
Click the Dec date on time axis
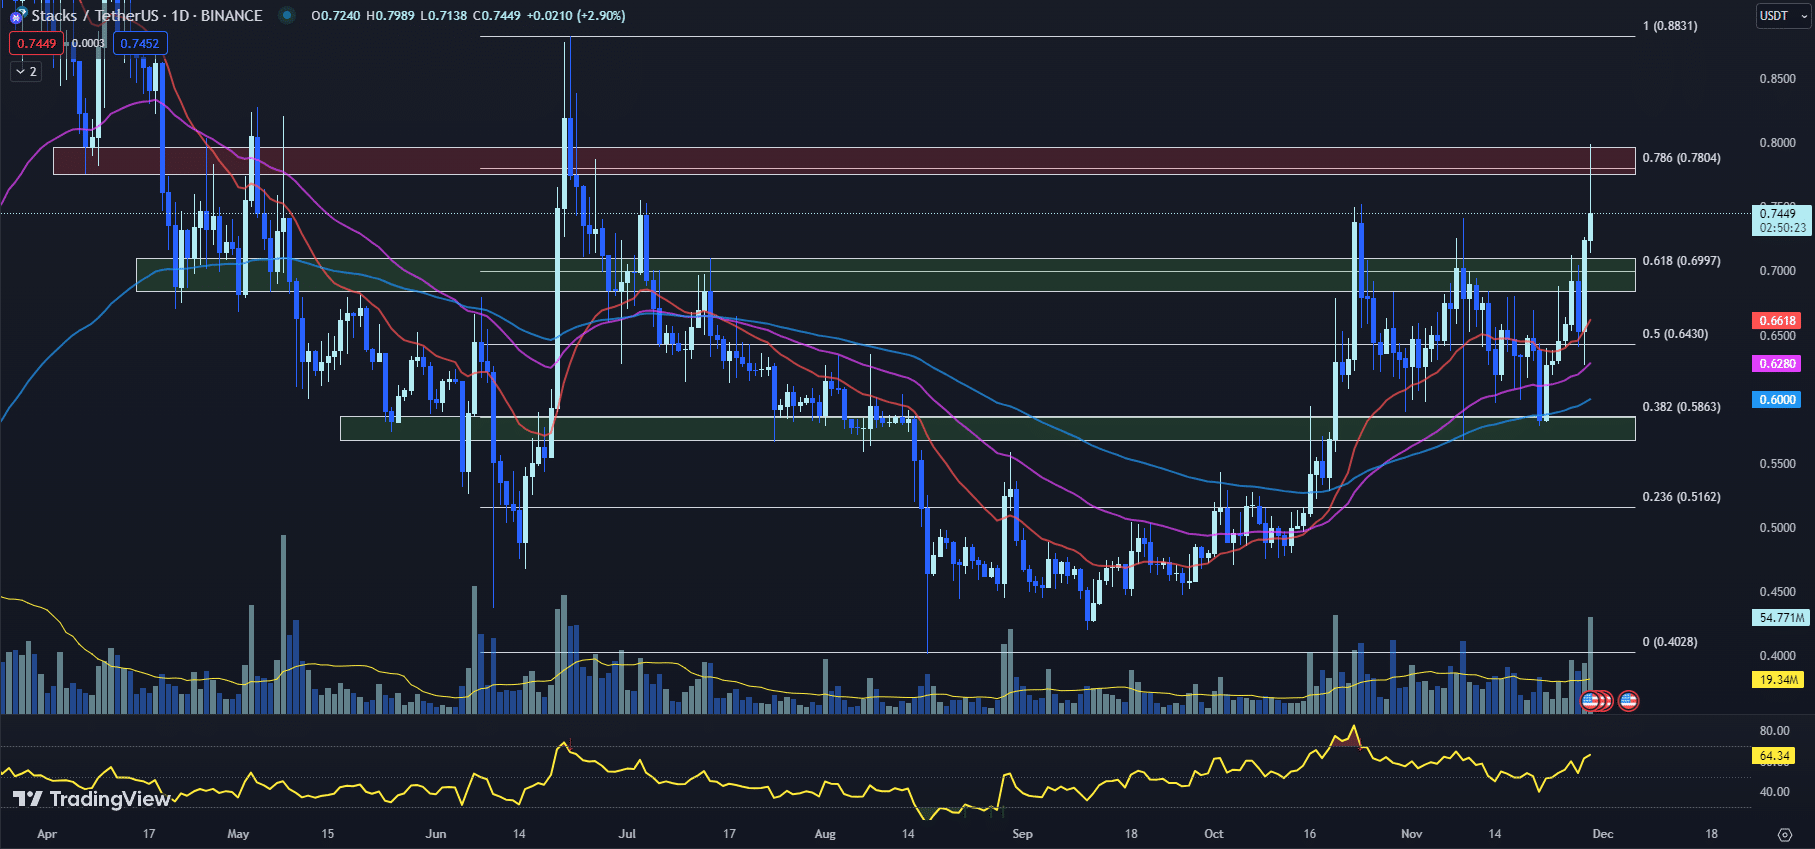click(x=1602, y=834)
